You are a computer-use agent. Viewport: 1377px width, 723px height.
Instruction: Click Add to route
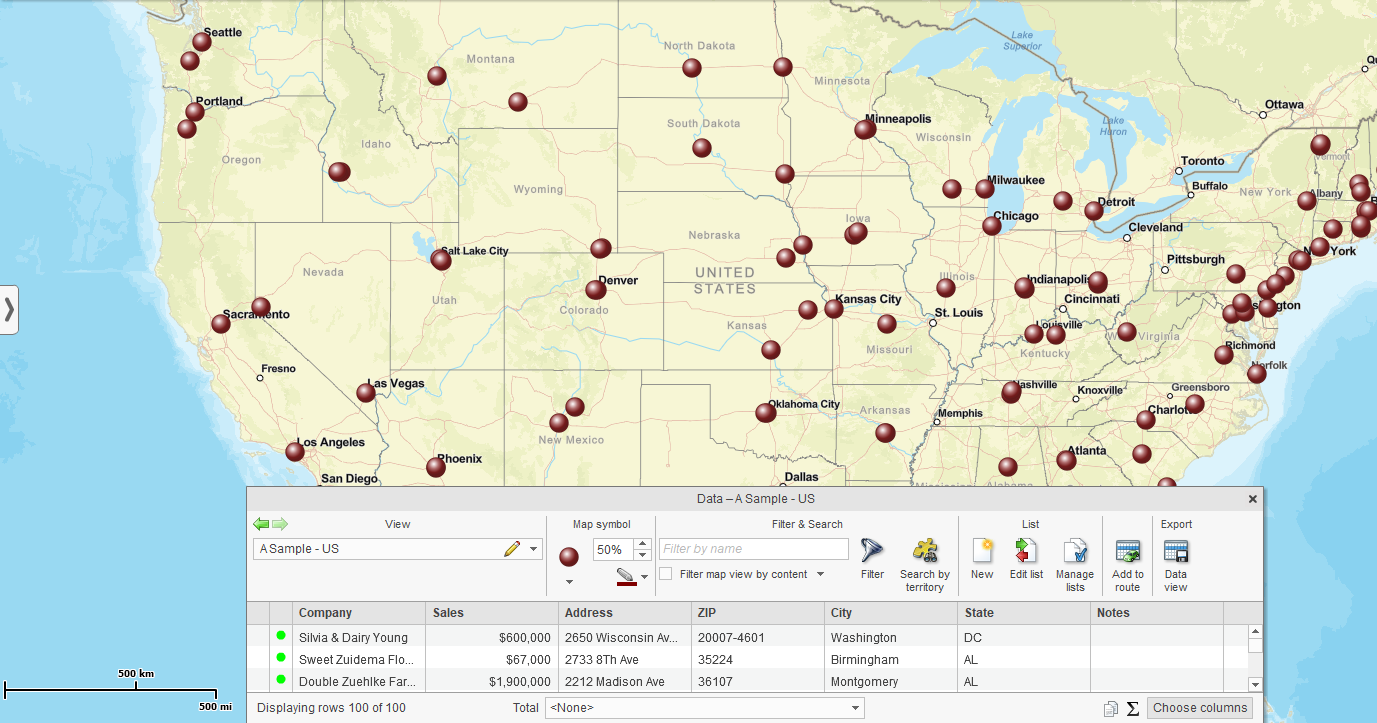[x=1128, y=551]
